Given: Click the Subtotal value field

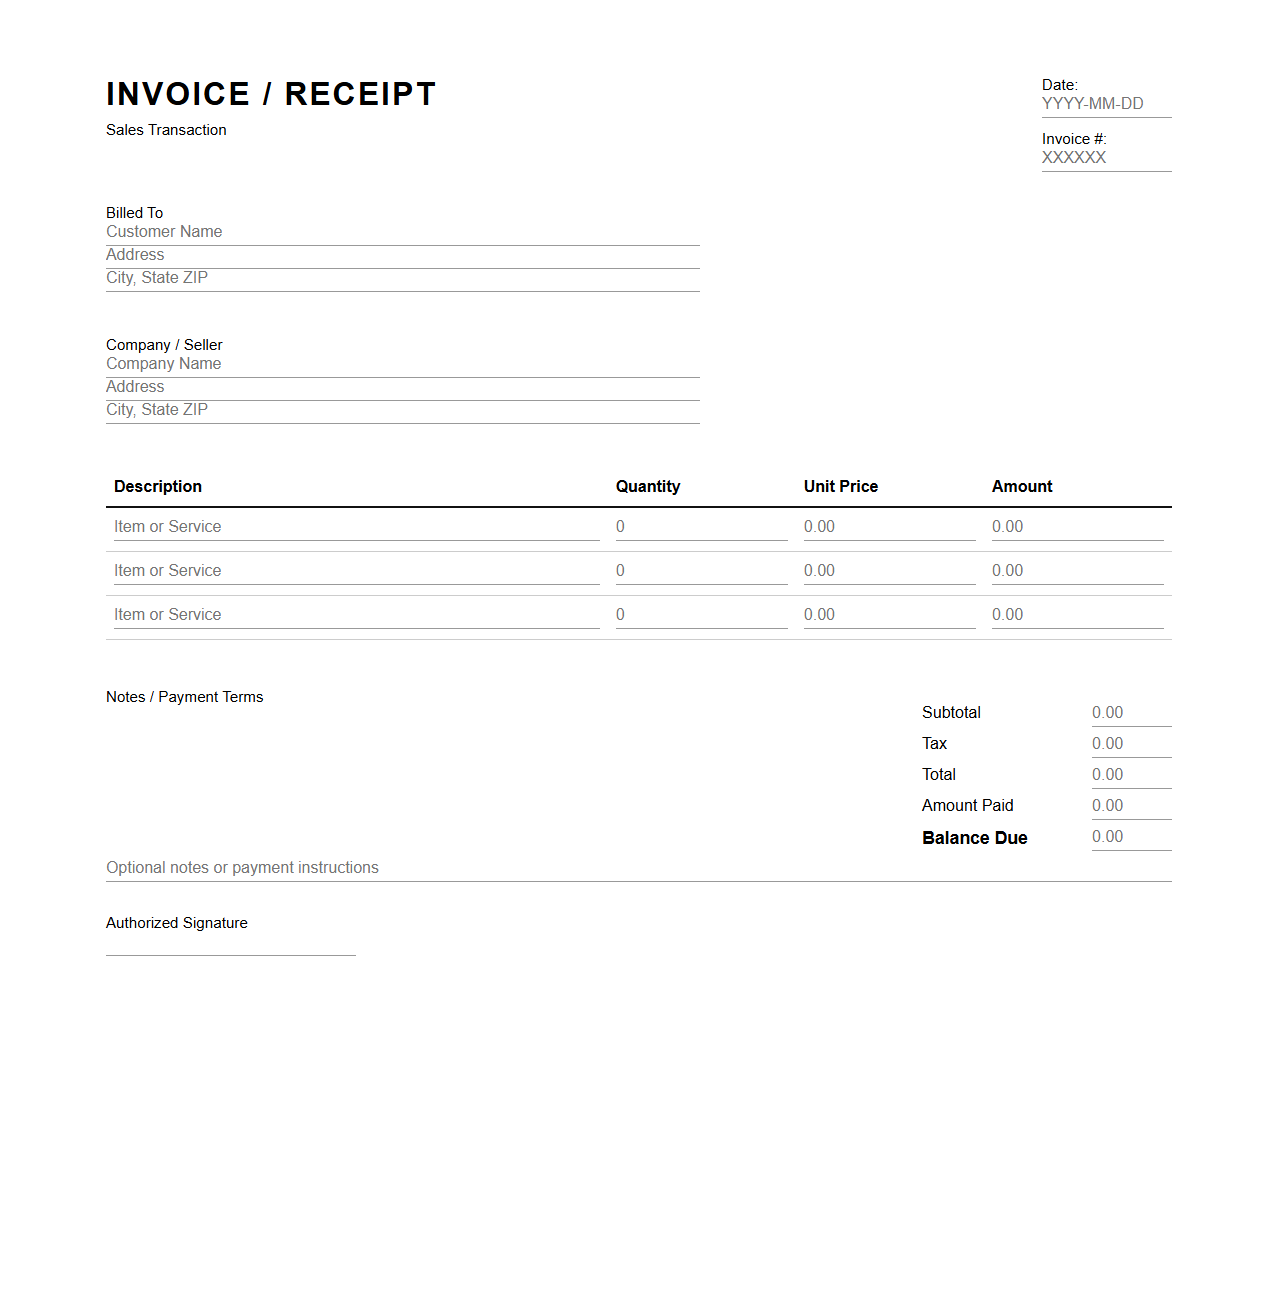Looking at the screenshot, I should pyautogui.click(x=1130, y=712).
